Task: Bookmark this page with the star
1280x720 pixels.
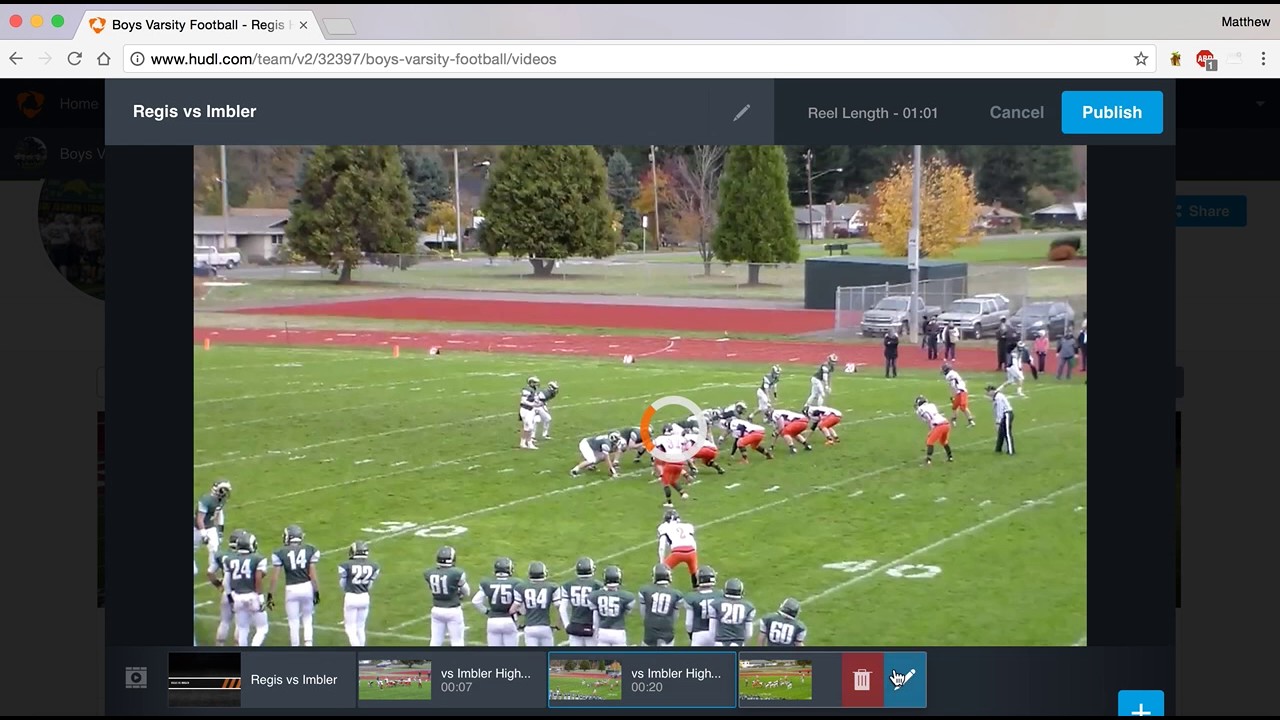Action: click(1141, 59)
